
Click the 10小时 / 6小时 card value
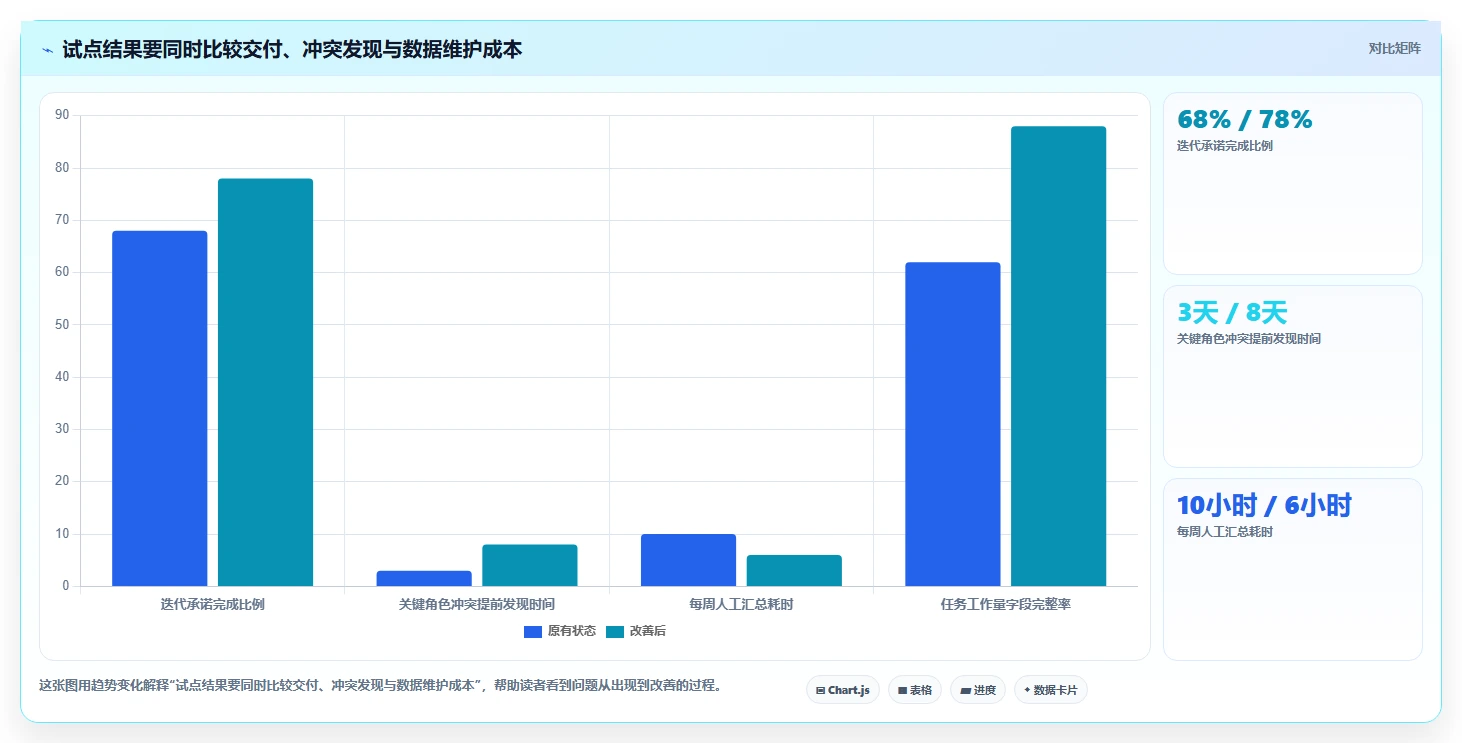tap(1264, 505)
